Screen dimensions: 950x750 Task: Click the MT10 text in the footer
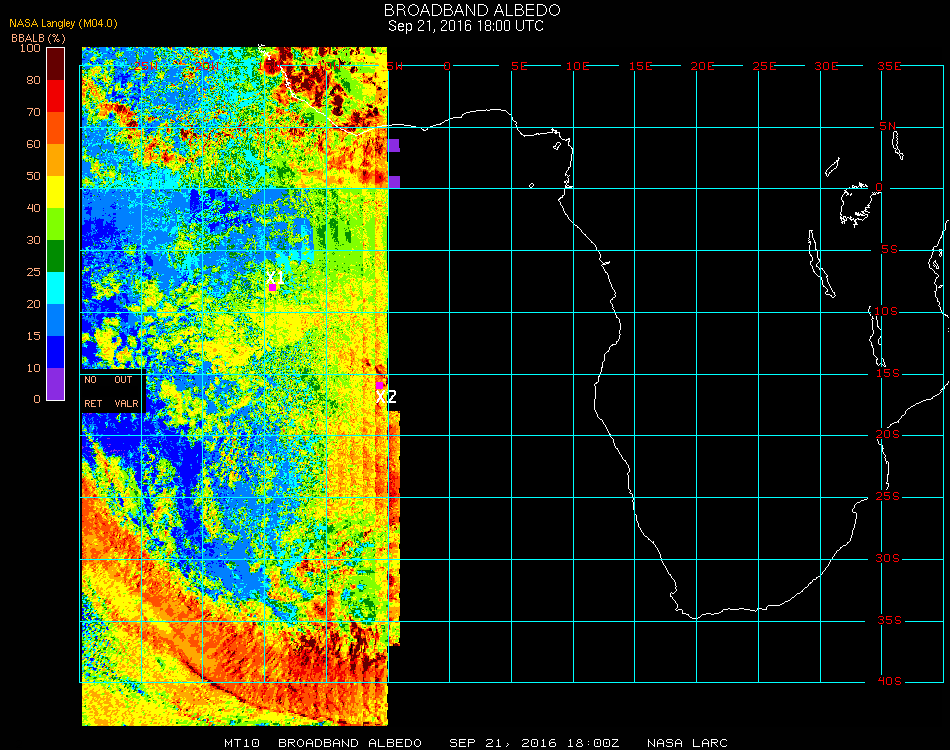tap(242, 743)
